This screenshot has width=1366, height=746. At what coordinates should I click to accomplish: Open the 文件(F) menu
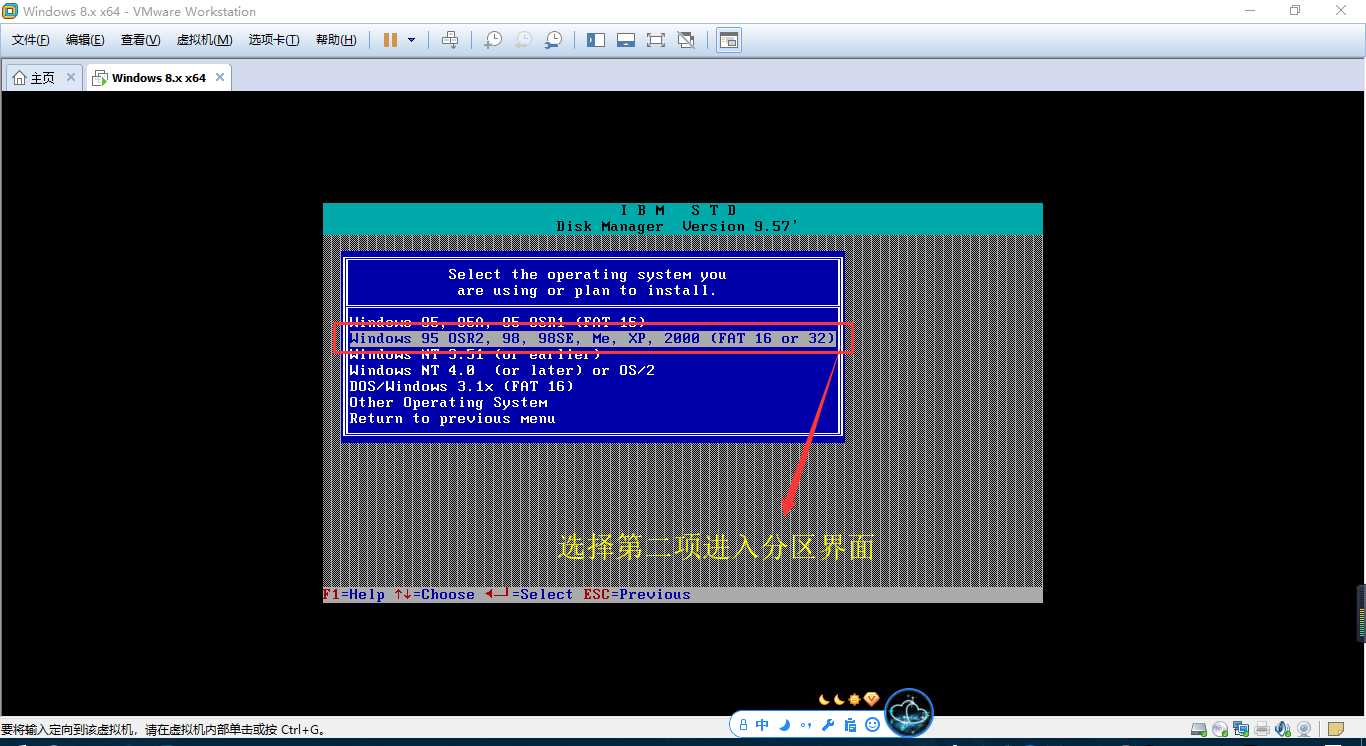click(30, 40)
